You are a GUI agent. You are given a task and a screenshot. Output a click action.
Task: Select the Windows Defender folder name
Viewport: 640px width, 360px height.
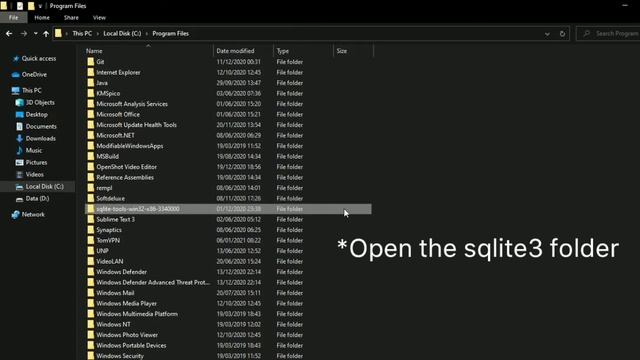(122, 272)
